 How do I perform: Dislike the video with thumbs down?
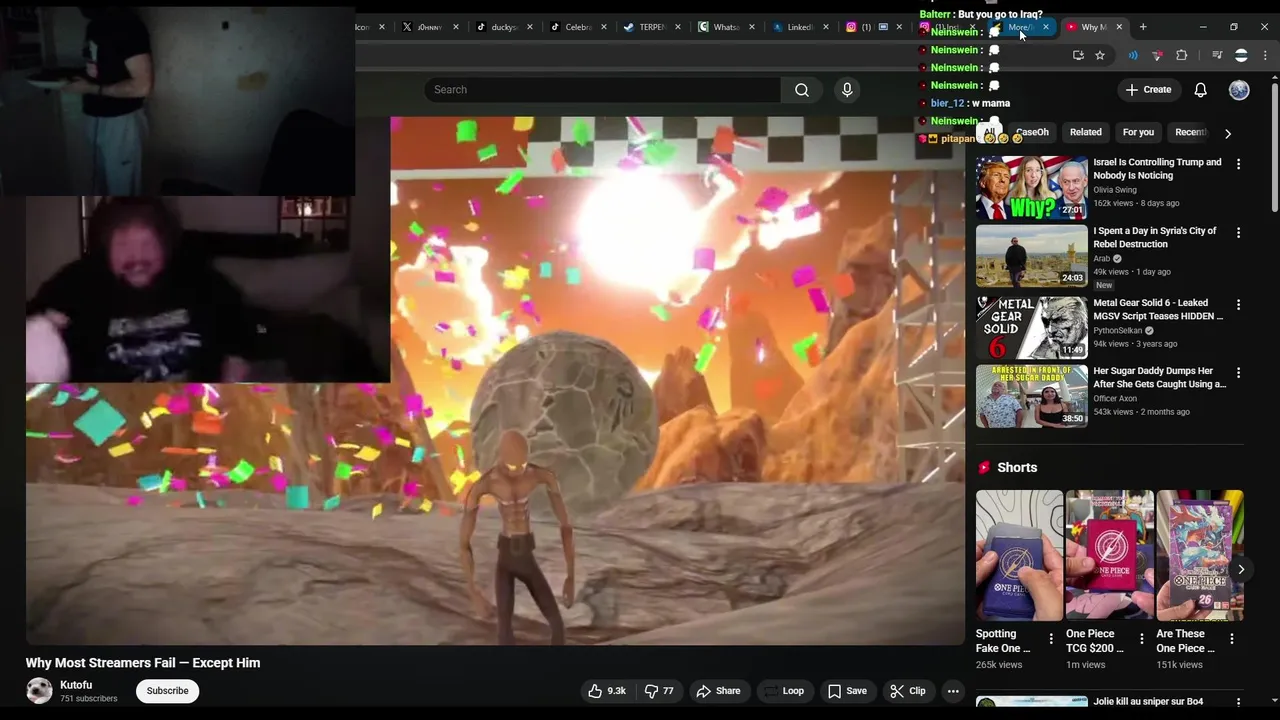point(659,691)
